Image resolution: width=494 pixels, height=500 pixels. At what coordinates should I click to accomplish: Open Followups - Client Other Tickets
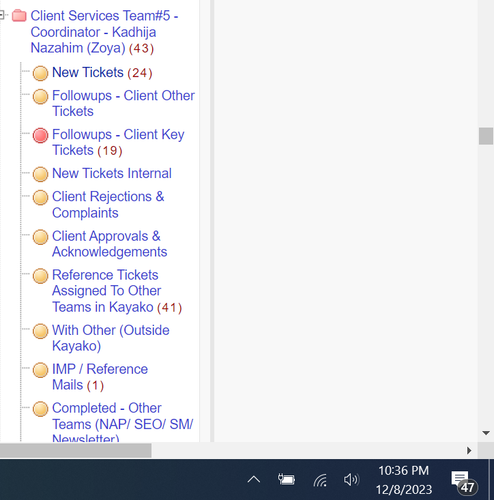(123, 103)
